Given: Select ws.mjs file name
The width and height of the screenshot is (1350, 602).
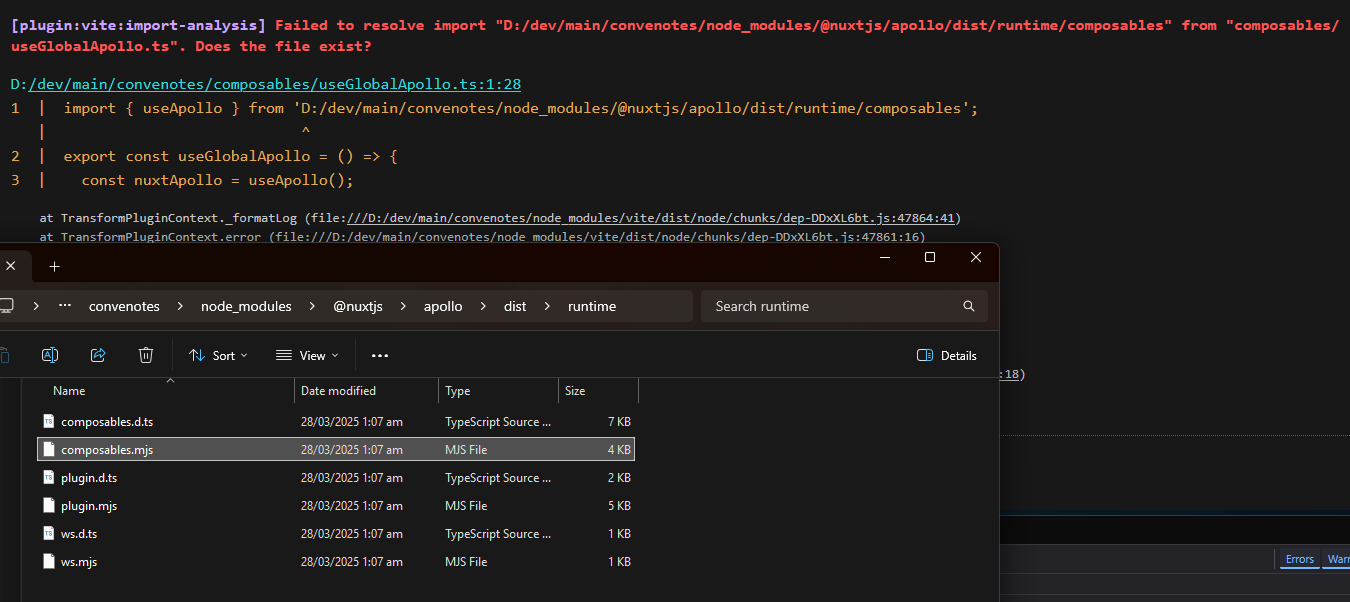Looking at the screenshot, I should pyautogui.click(x=79, y=562).
